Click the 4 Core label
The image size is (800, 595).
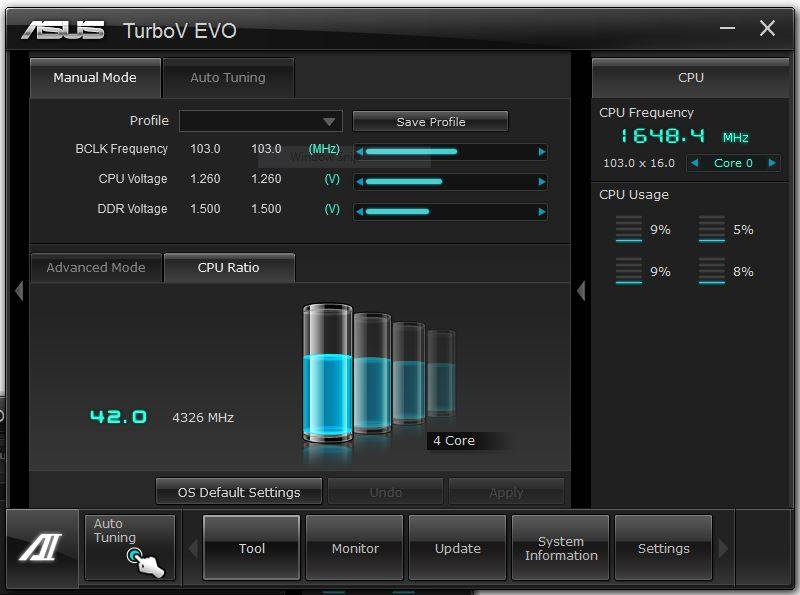tap(454, 440)
